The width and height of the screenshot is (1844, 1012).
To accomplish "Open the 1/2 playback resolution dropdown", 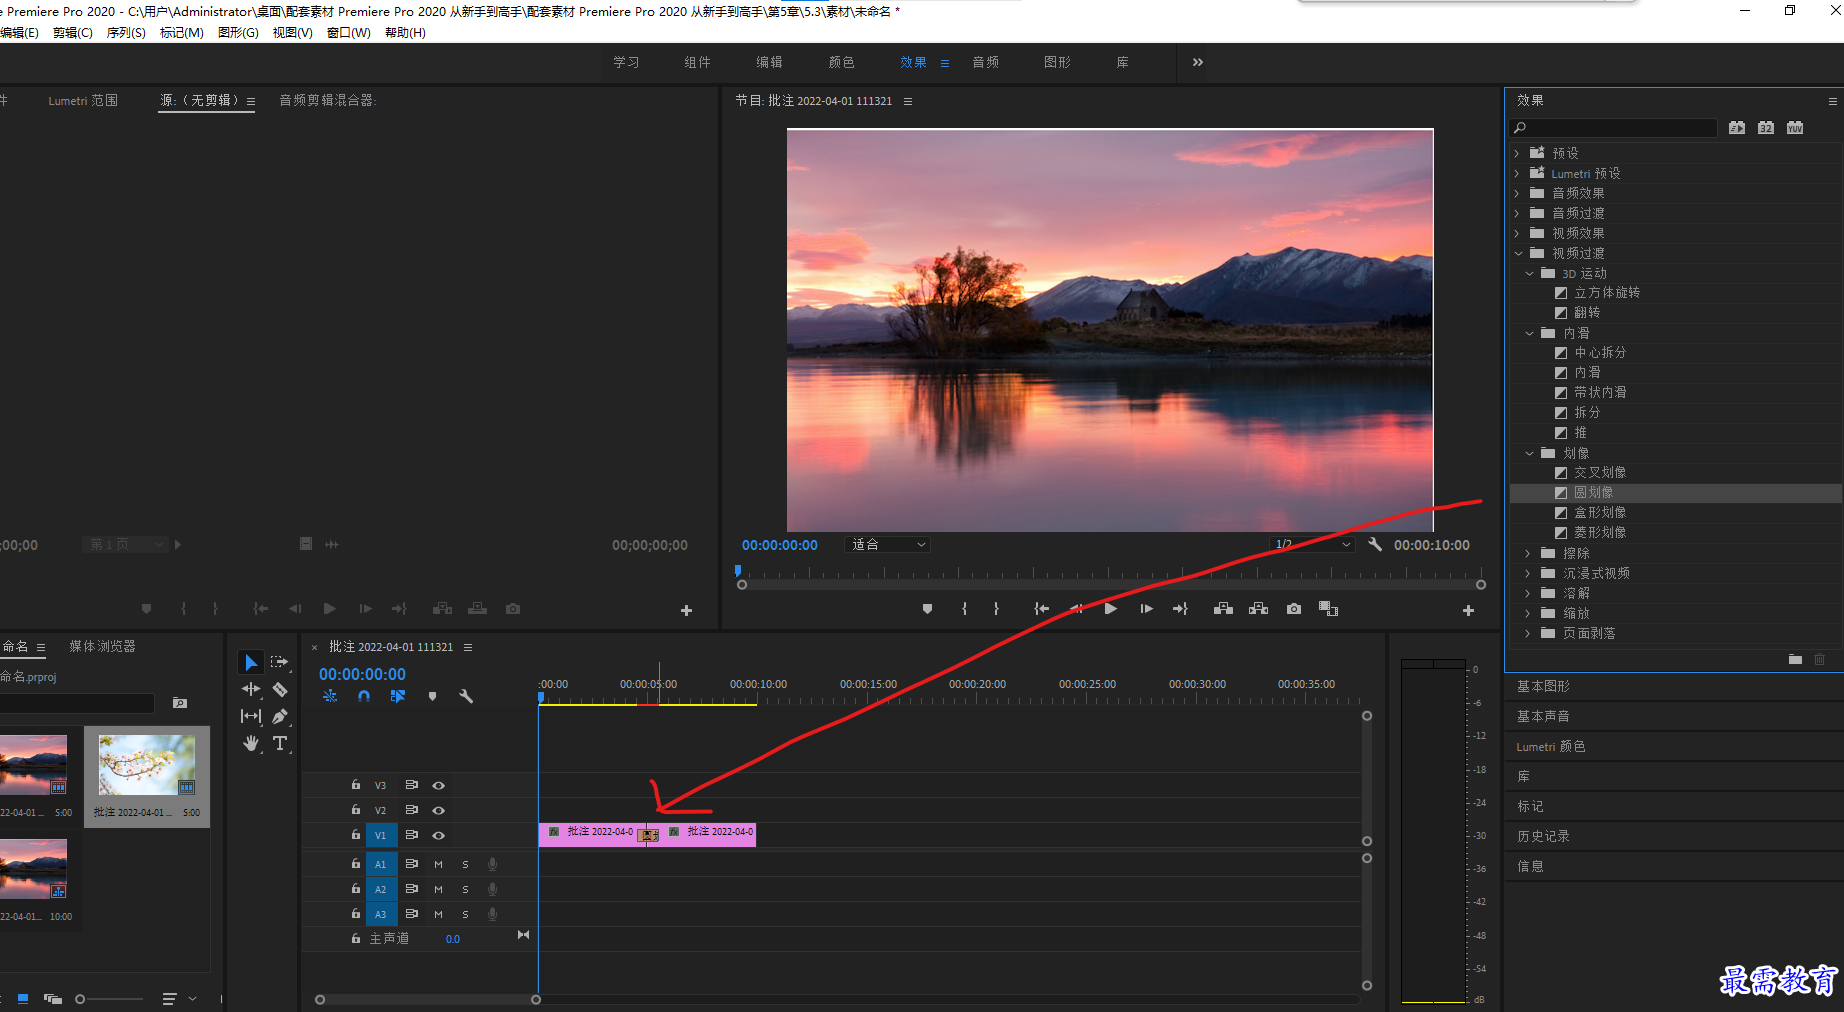I will (1312, 544).
